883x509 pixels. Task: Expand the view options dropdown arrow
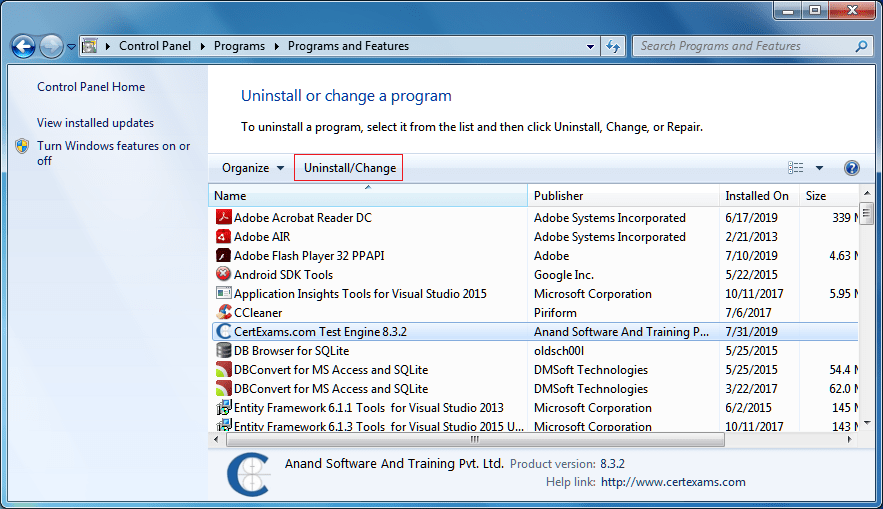click(819, 168)
